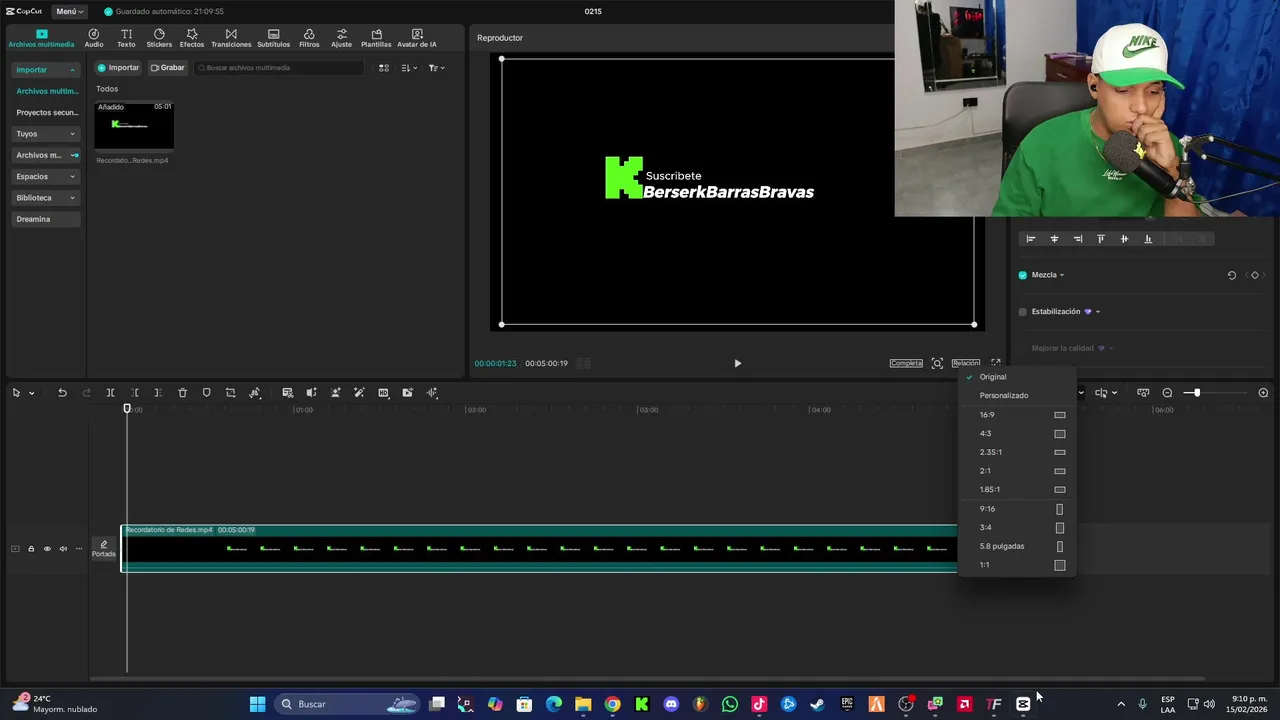Viewport: 1280px width, 720px height.
Task: Open the Filtros tab
Action: pos(309,38)
